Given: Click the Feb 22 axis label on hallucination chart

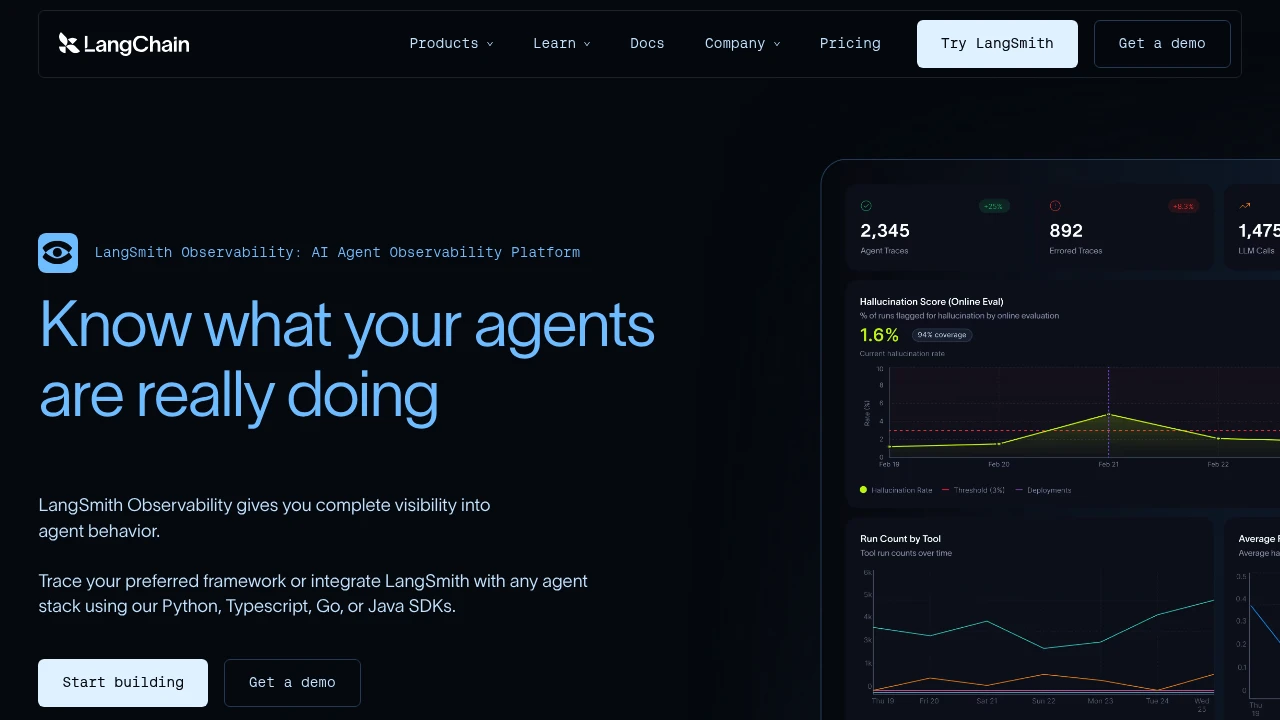Looking at the screenshot, I should pos(1218,464).
